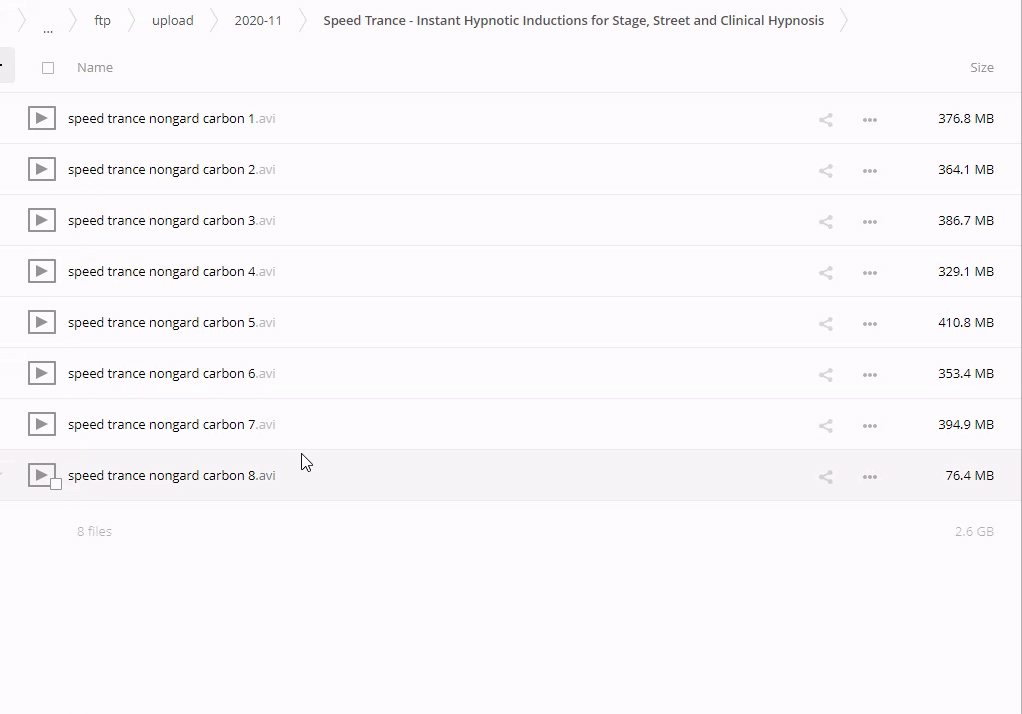Sort files by the Size column header

(x=981, y=68)
